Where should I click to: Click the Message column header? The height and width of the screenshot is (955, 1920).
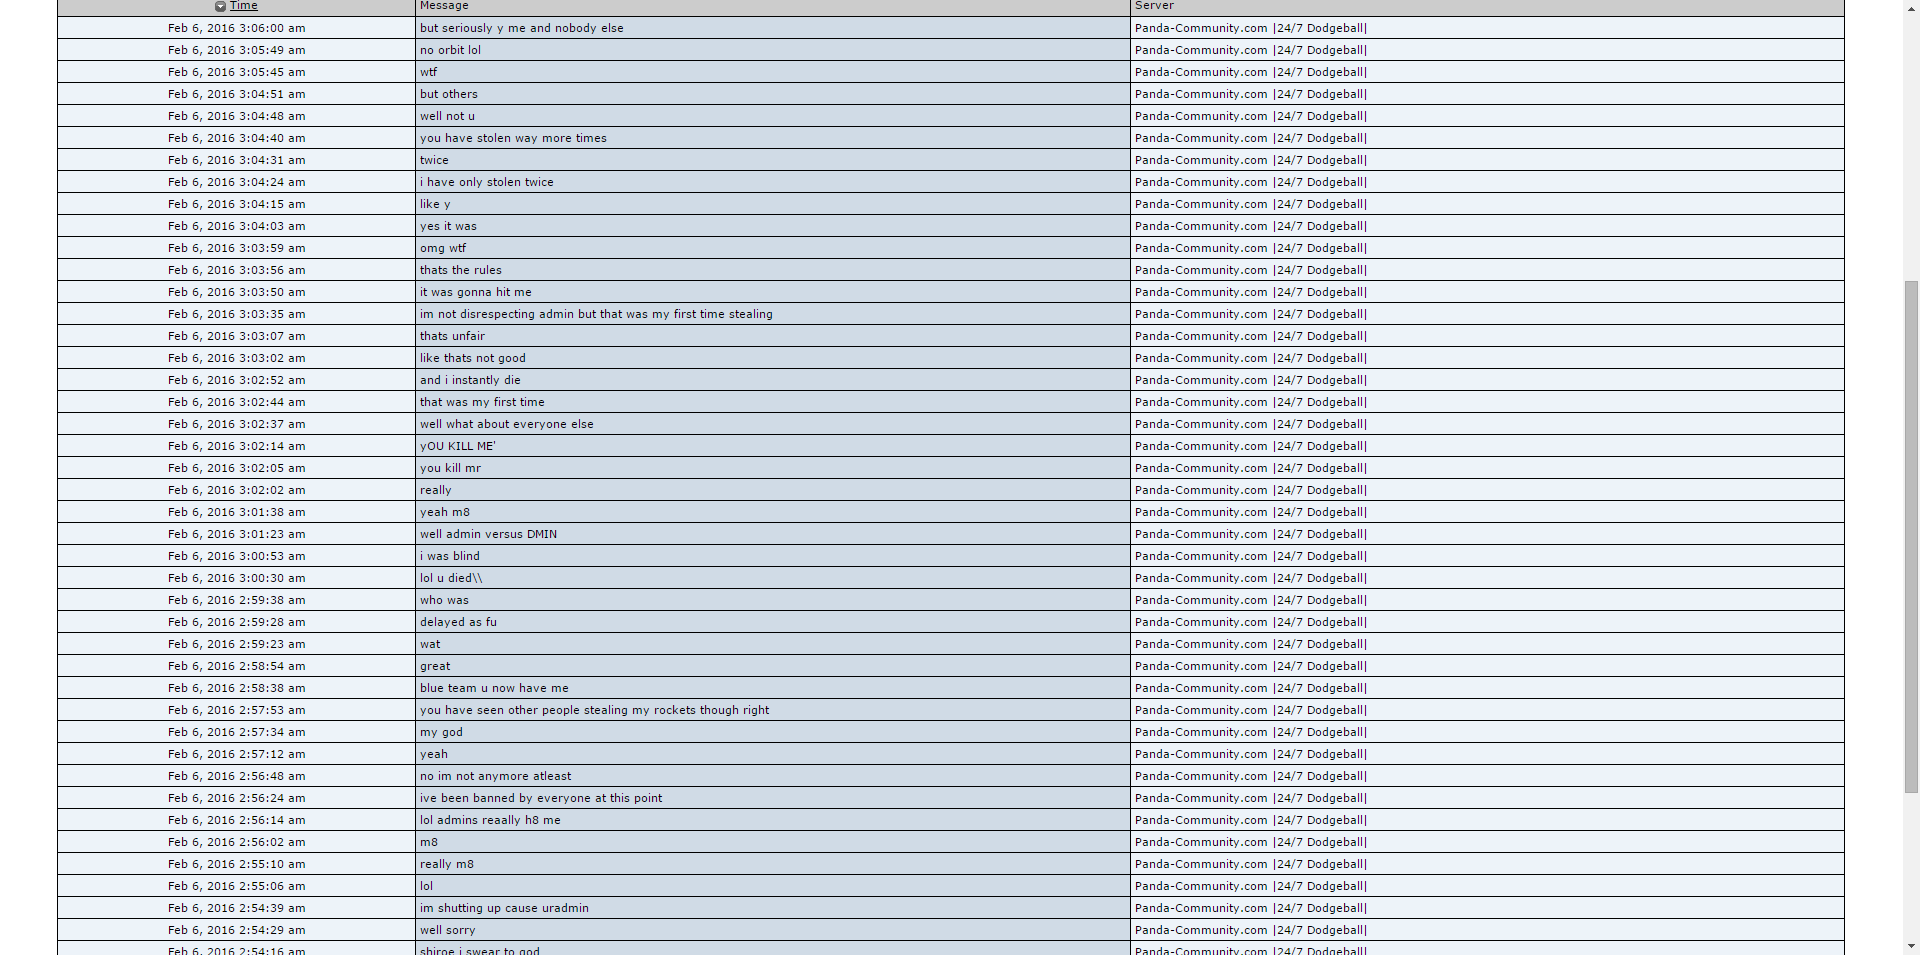[444, 6]
